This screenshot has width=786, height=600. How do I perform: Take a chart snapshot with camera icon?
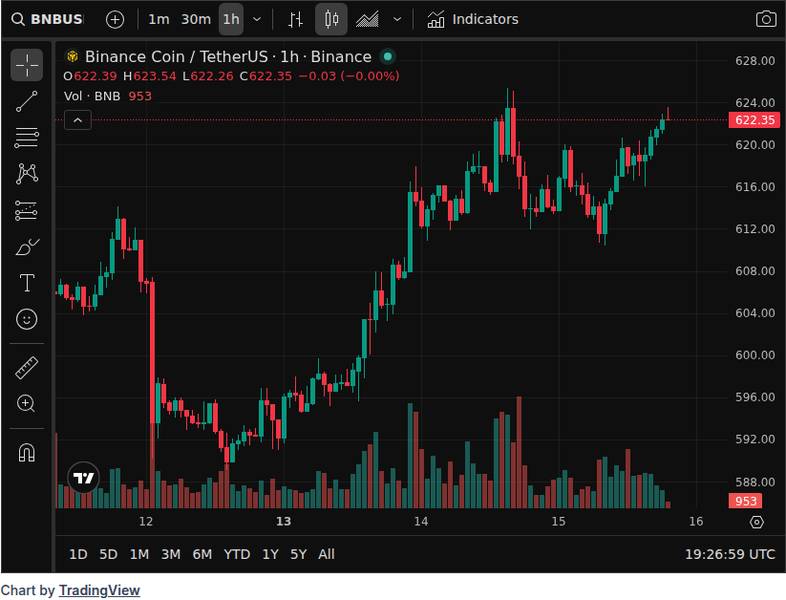[x=766, y=20]
